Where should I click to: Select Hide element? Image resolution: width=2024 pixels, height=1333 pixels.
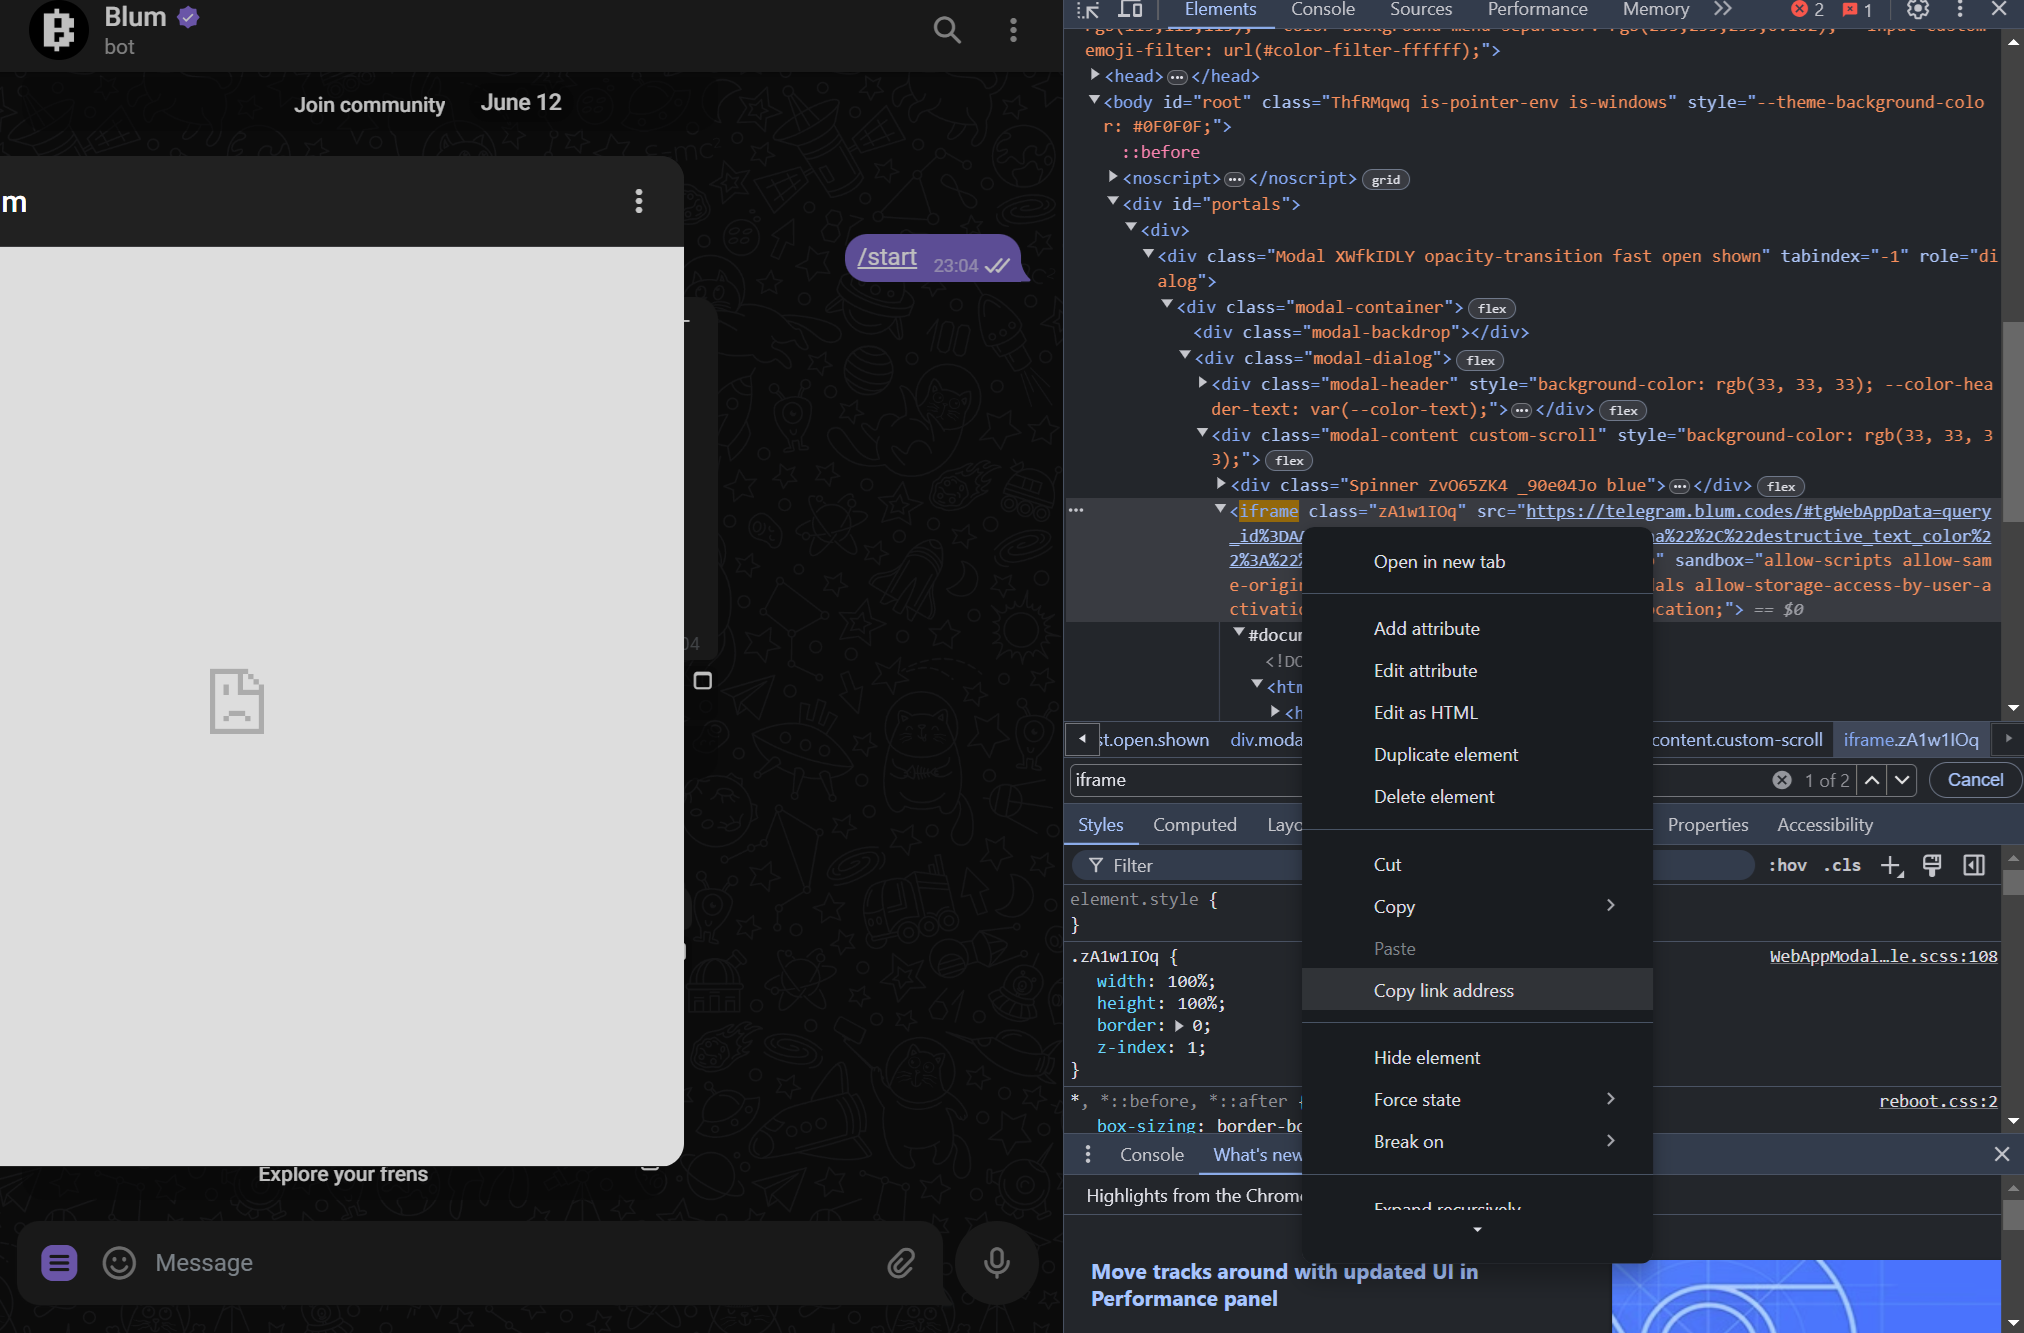pyautogui.click(x=1477, y=1057)
